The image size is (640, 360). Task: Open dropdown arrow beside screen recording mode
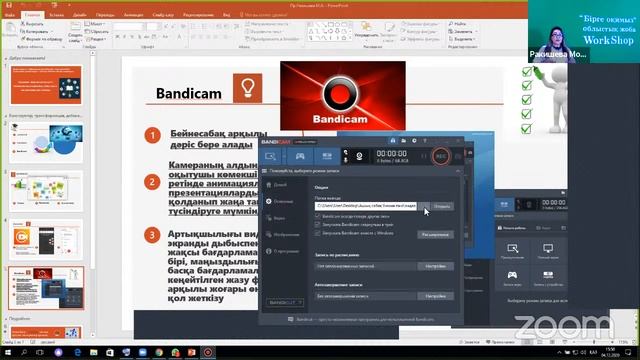click(x=284, y=156)
